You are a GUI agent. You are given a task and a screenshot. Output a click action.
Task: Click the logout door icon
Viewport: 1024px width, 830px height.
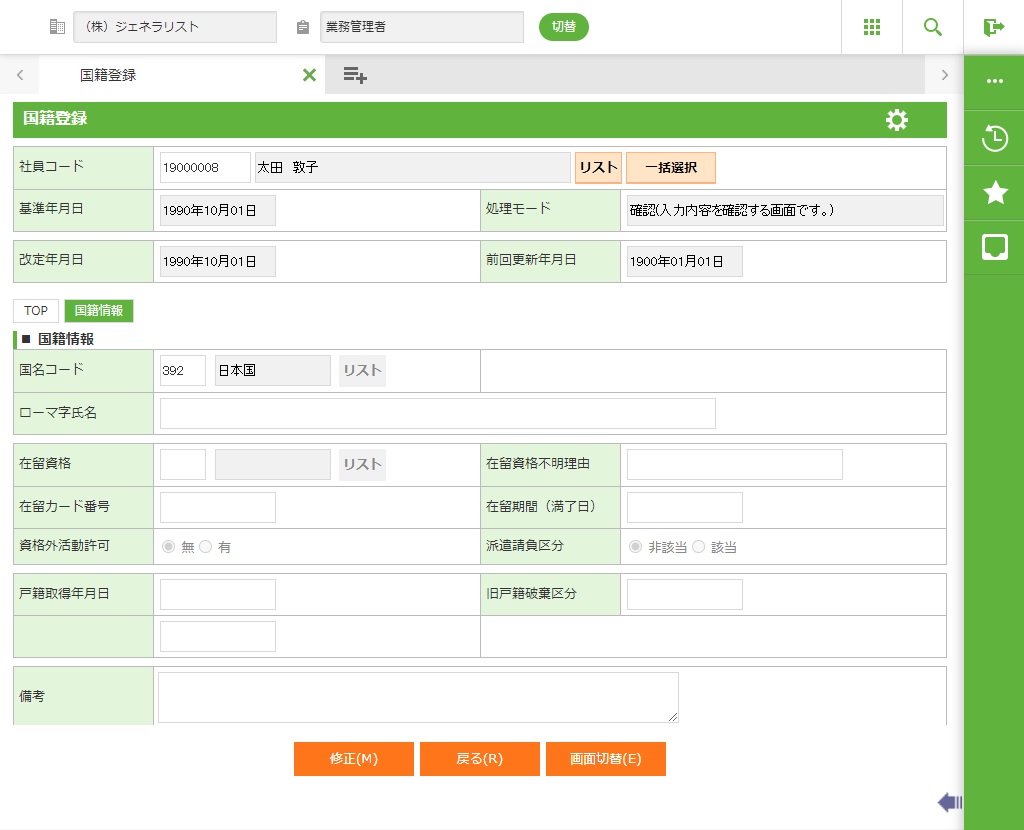click(x=993, y=27)
